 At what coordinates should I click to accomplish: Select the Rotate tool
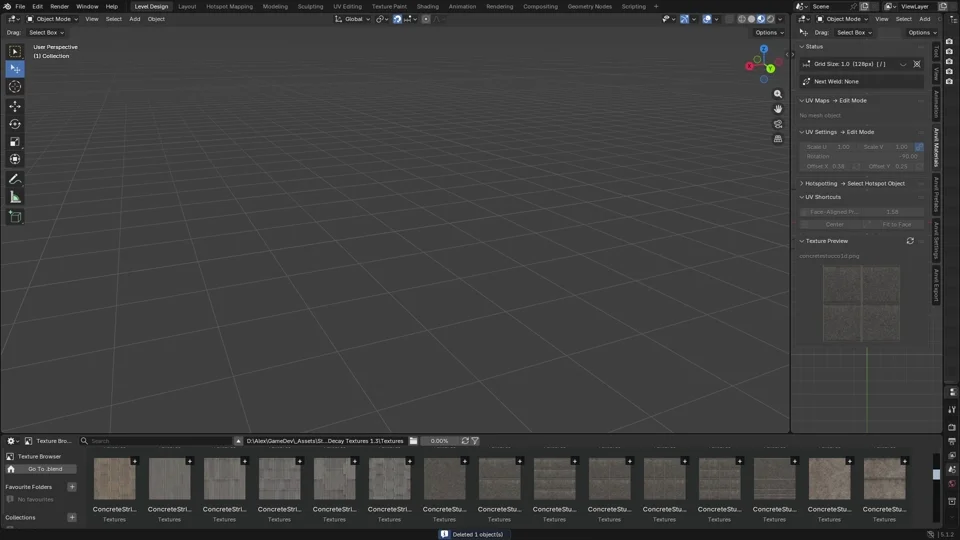pos(15,124)
